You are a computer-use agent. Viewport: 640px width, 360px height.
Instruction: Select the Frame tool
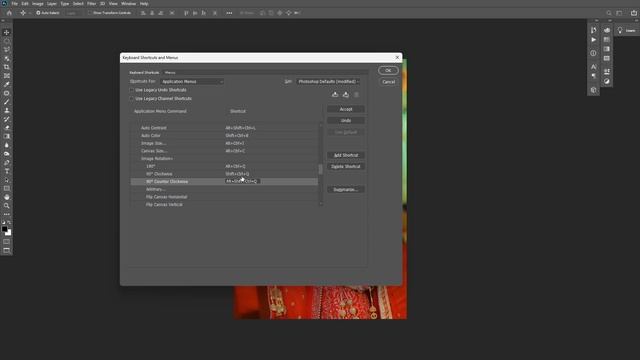[7, 76]
